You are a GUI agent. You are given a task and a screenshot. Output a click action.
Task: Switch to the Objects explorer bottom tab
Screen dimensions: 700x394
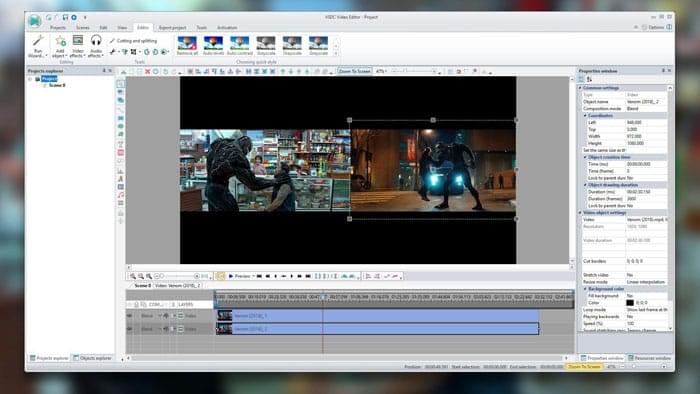[92, 358]
